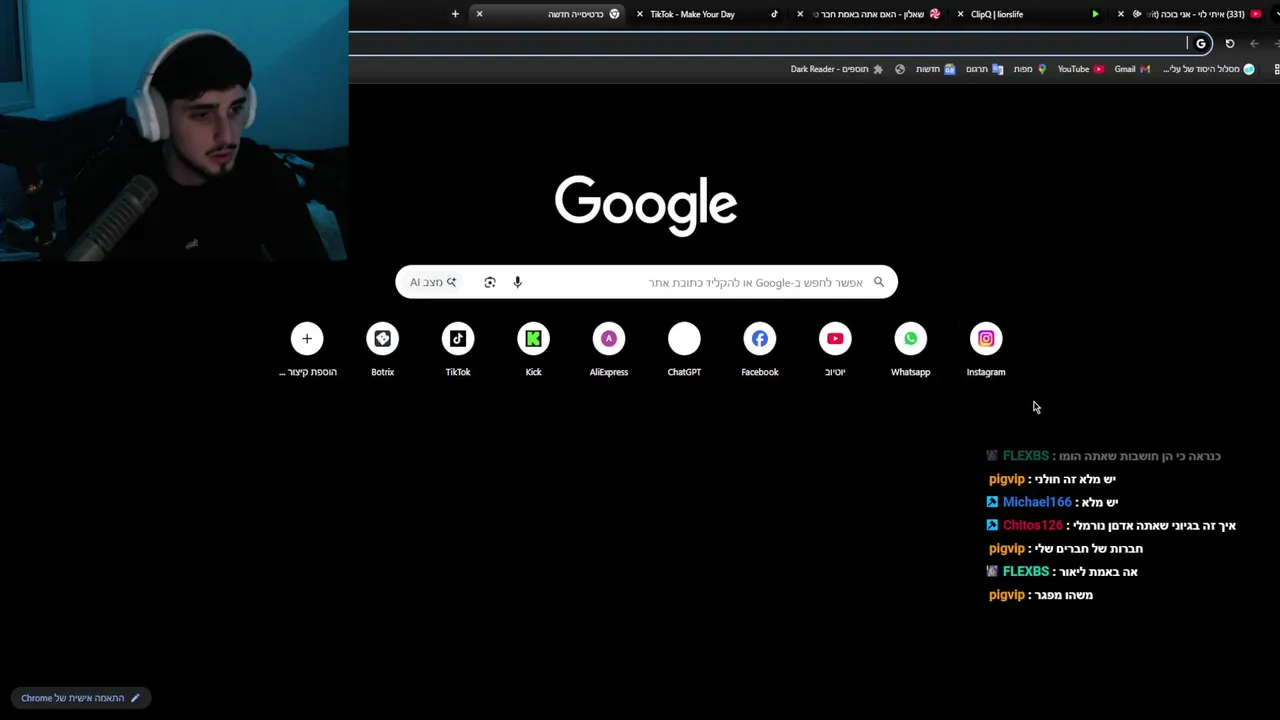Open the ChatGPT shortcut
The height and width of the screenshot is (720, 1280).
point(684,350)
